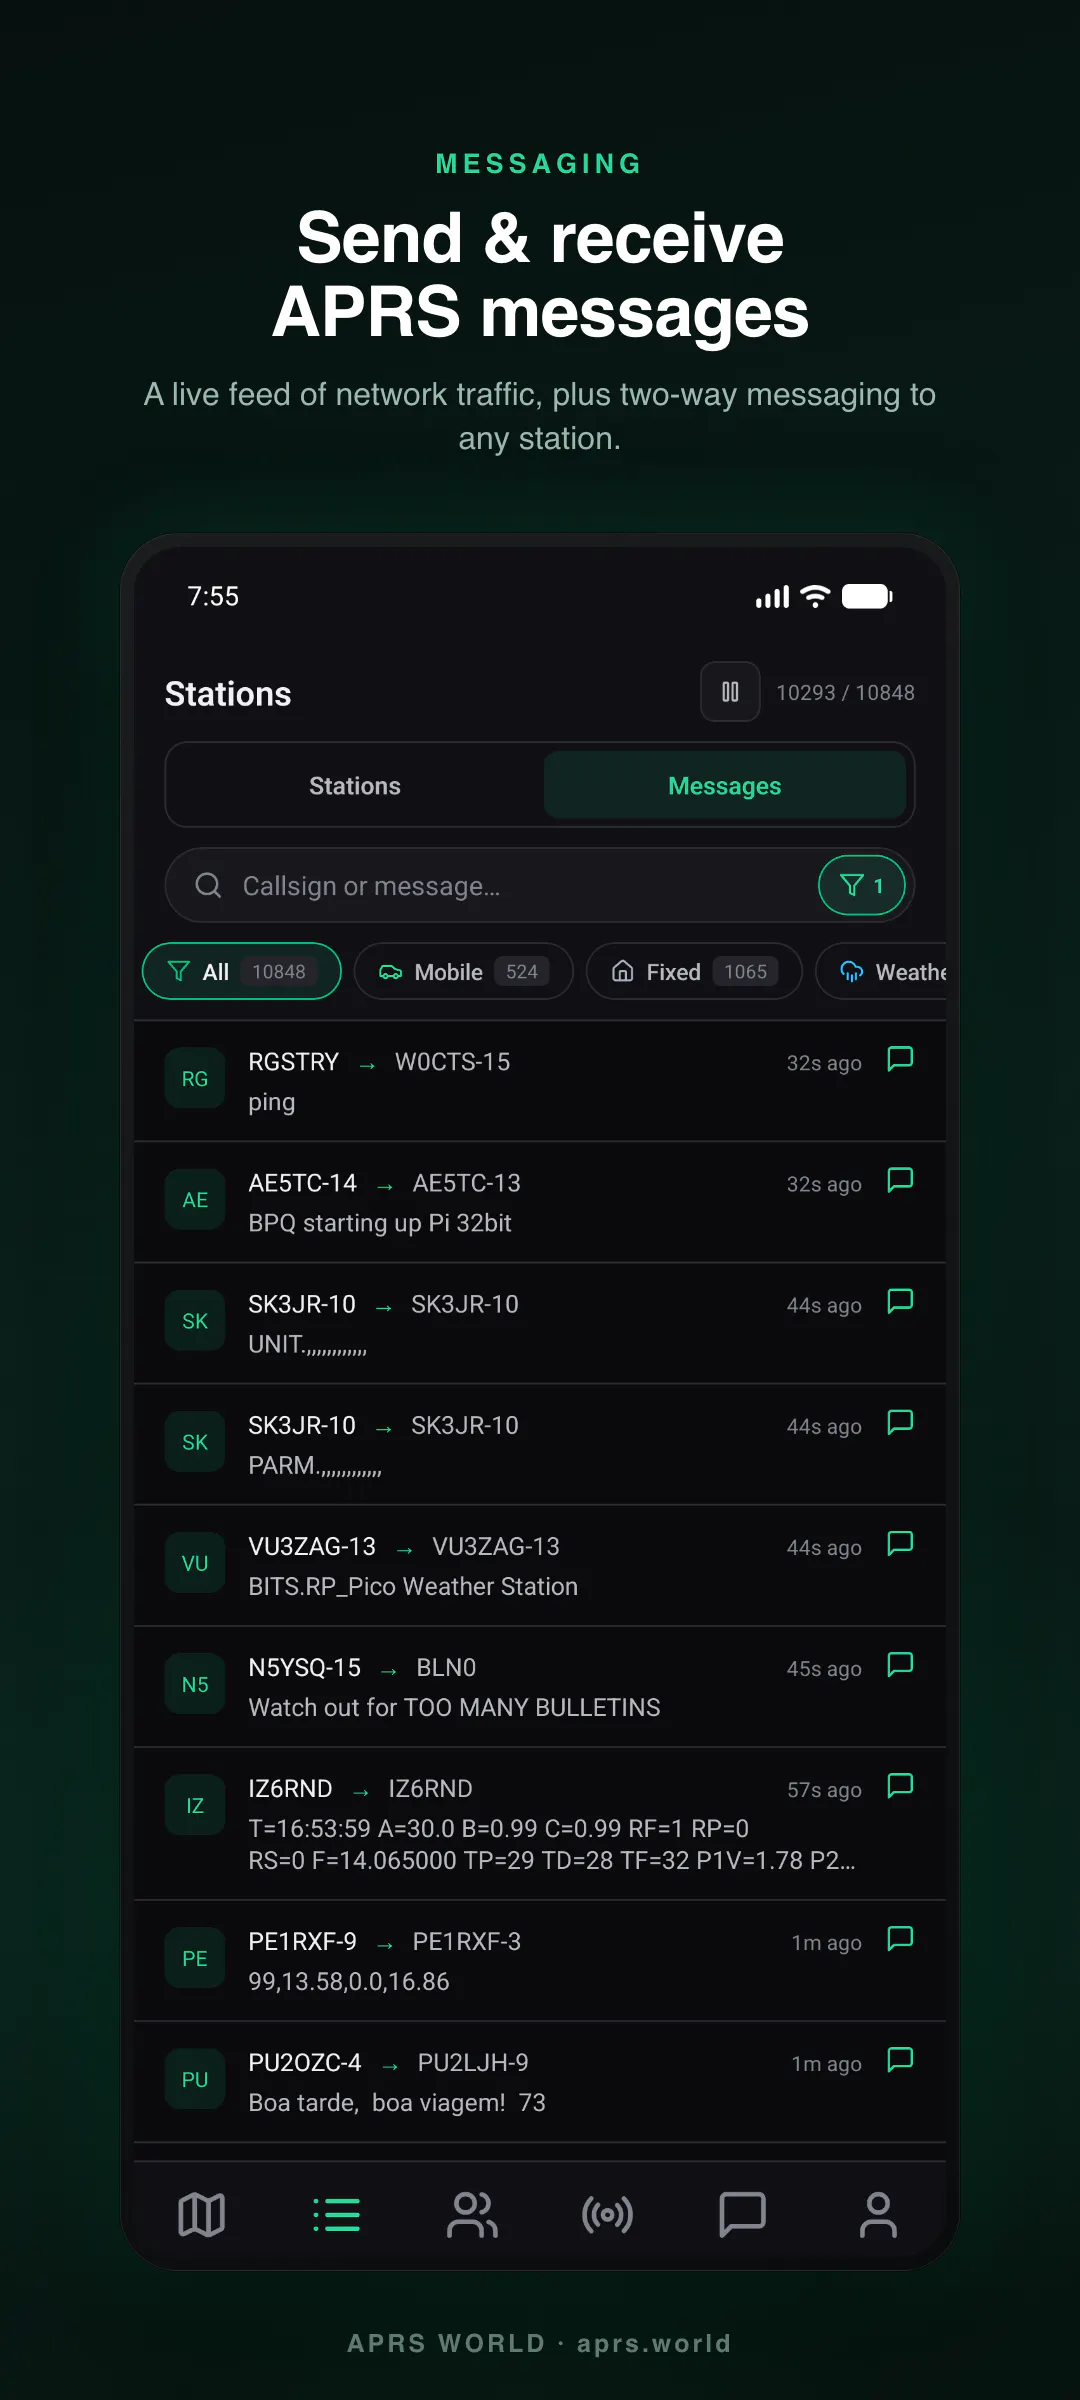1080x2400 pixels.
Task: Tap the VU avatar badge
Action: click(x=195, y=1563)
